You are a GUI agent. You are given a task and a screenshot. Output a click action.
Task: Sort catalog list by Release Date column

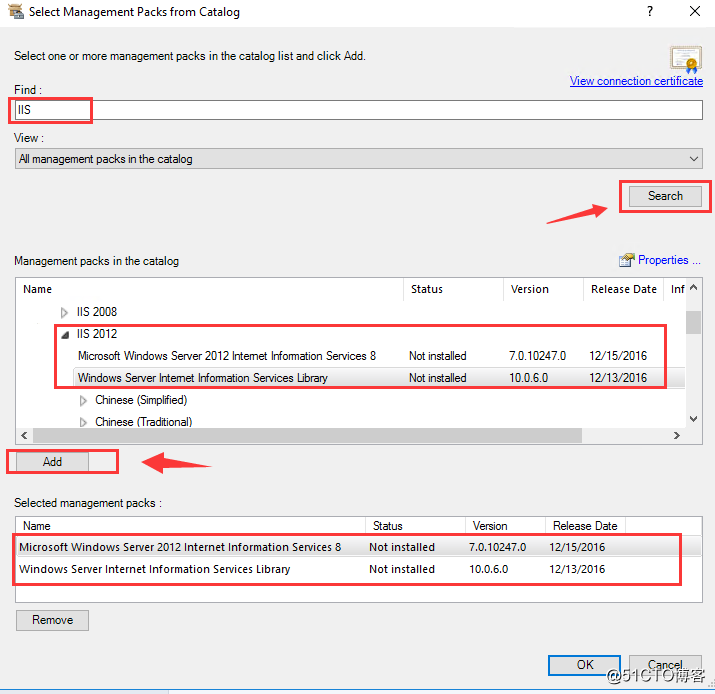coord(623,289)
